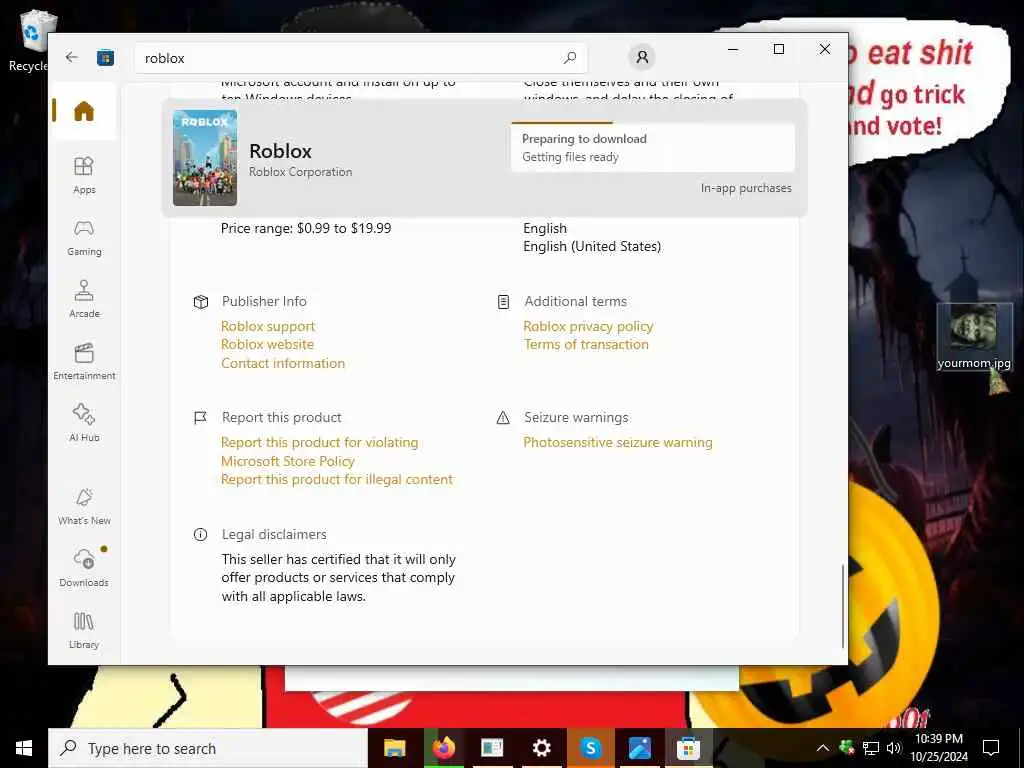Maximize the Microsoft Store window
This screenshot has height=768, width=1024.
779,49
